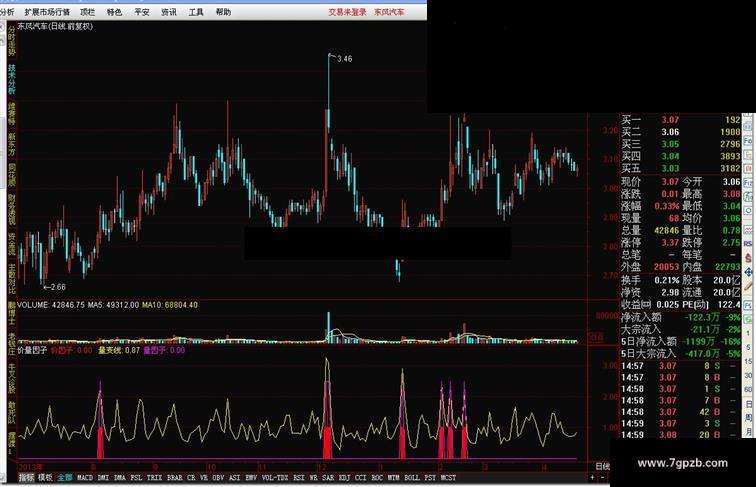The width and height of the screenshot is (756, 487).
Task: Click chart title 东风汽车(日线,前复权)
Action: [55, 27]
